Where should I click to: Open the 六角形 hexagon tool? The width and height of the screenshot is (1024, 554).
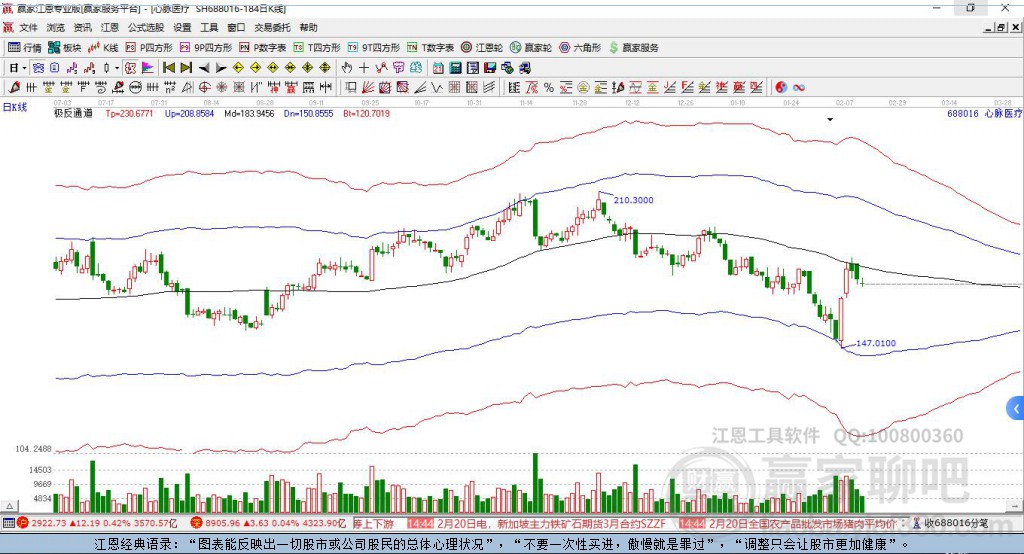[579, 48]
